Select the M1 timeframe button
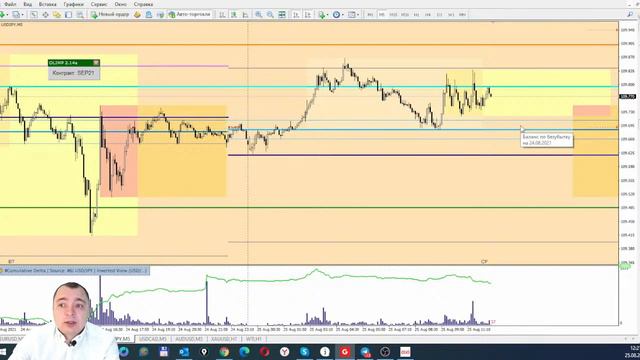 coord(370,15)
